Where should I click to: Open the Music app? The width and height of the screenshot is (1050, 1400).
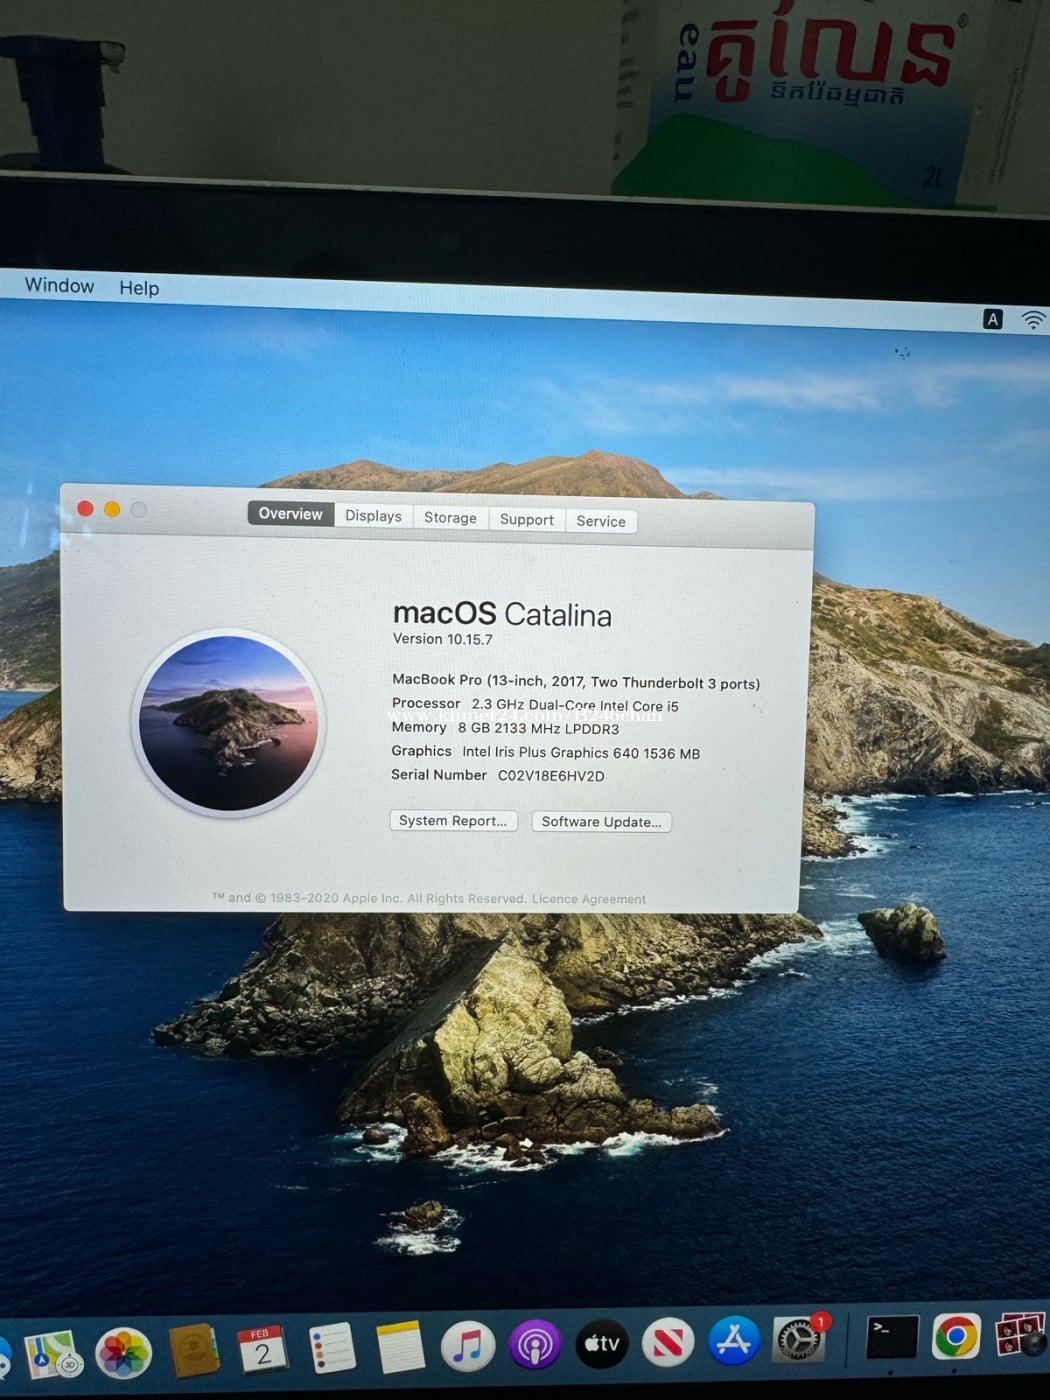(468, 1346)
